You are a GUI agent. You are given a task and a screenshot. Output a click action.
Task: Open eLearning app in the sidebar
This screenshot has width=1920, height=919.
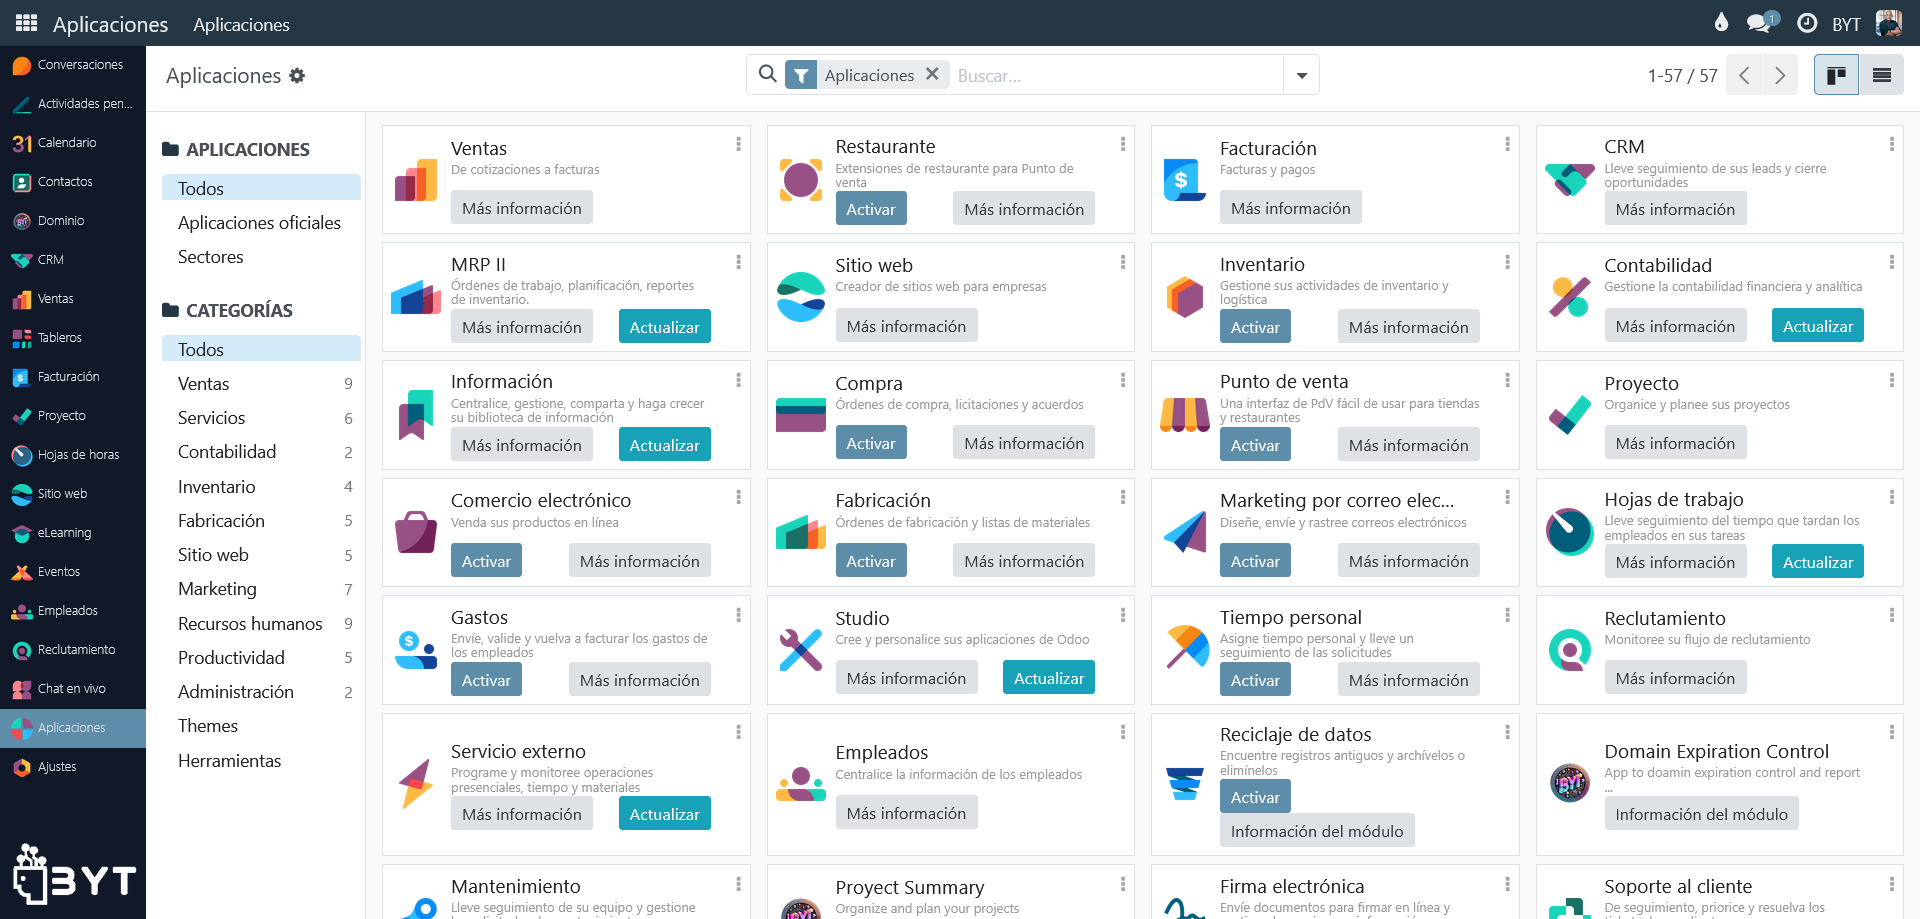pyautogui.click(x=64, y=533)
